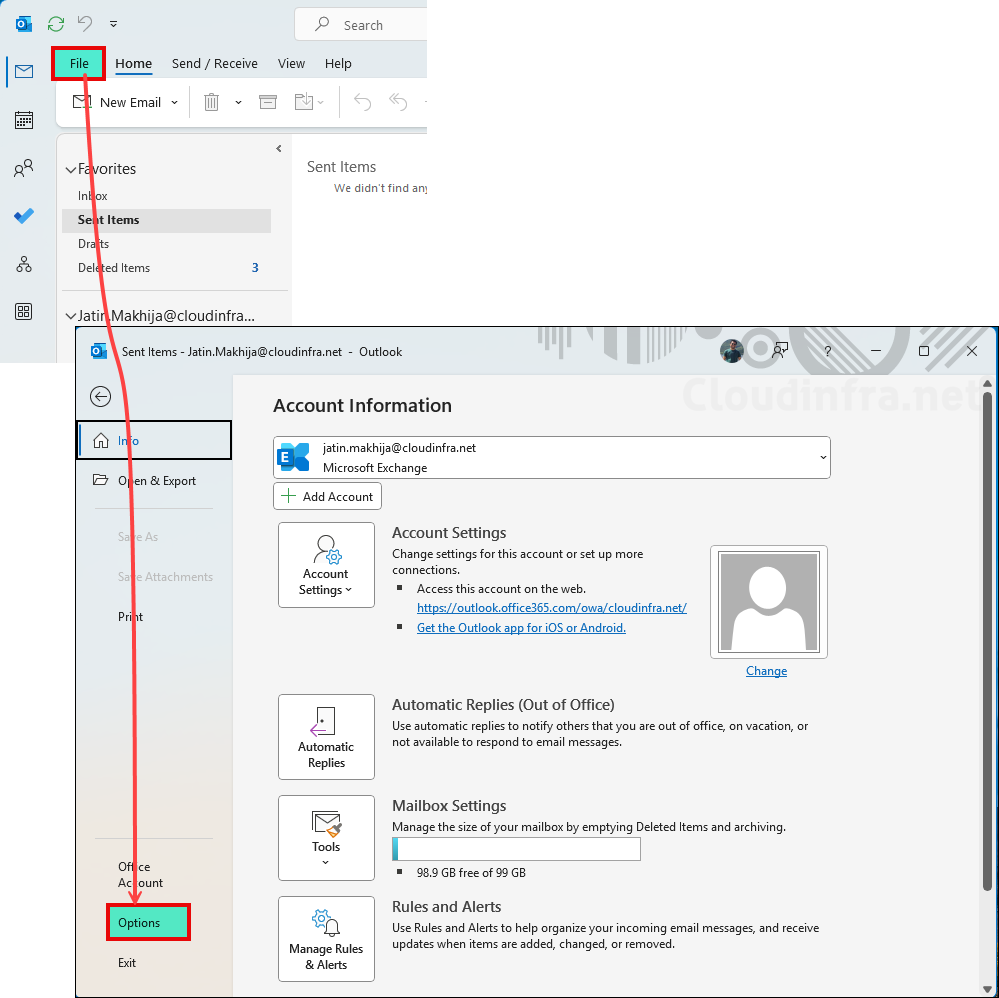Expand the New Email dropdown arrow
The width and height of the screenshot is (999, 998).
[174, 101]
